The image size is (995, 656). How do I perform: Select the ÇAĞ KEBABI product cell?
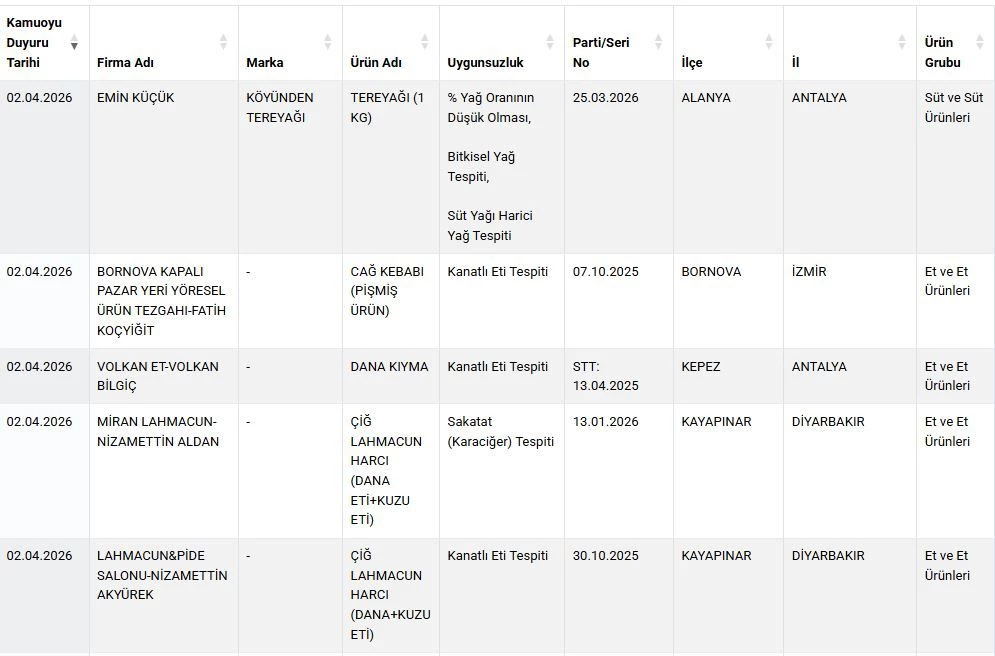[x=387, y=291]
